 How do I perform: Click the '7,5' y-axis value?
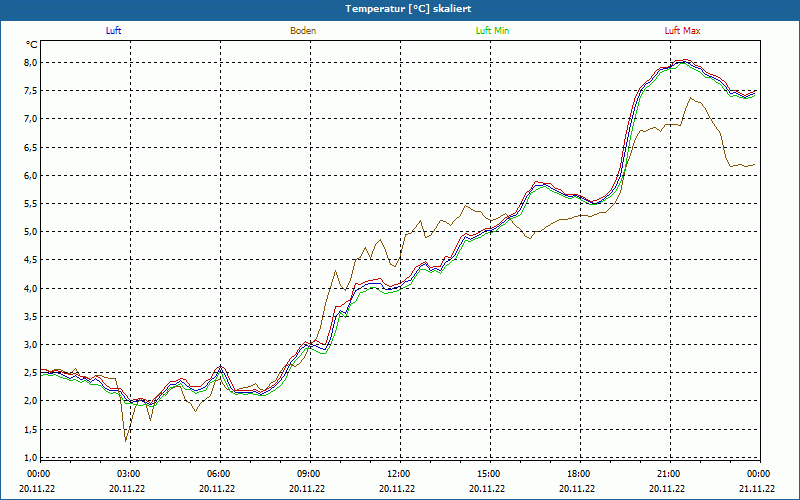(32, 91)
